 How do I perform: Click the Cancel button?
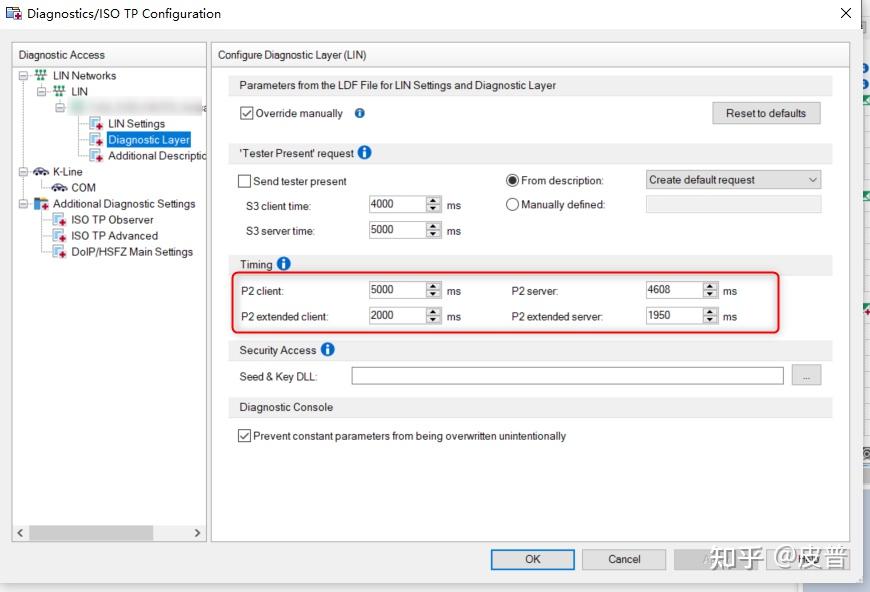(624, 559)
